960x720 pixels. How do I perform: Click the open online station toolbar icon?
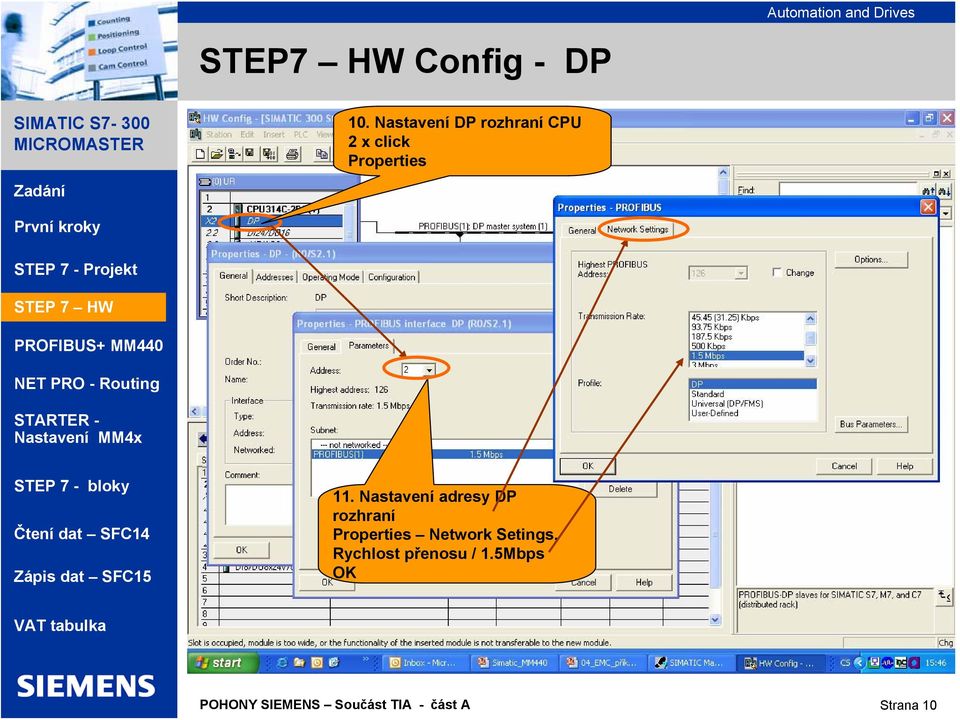234,154
